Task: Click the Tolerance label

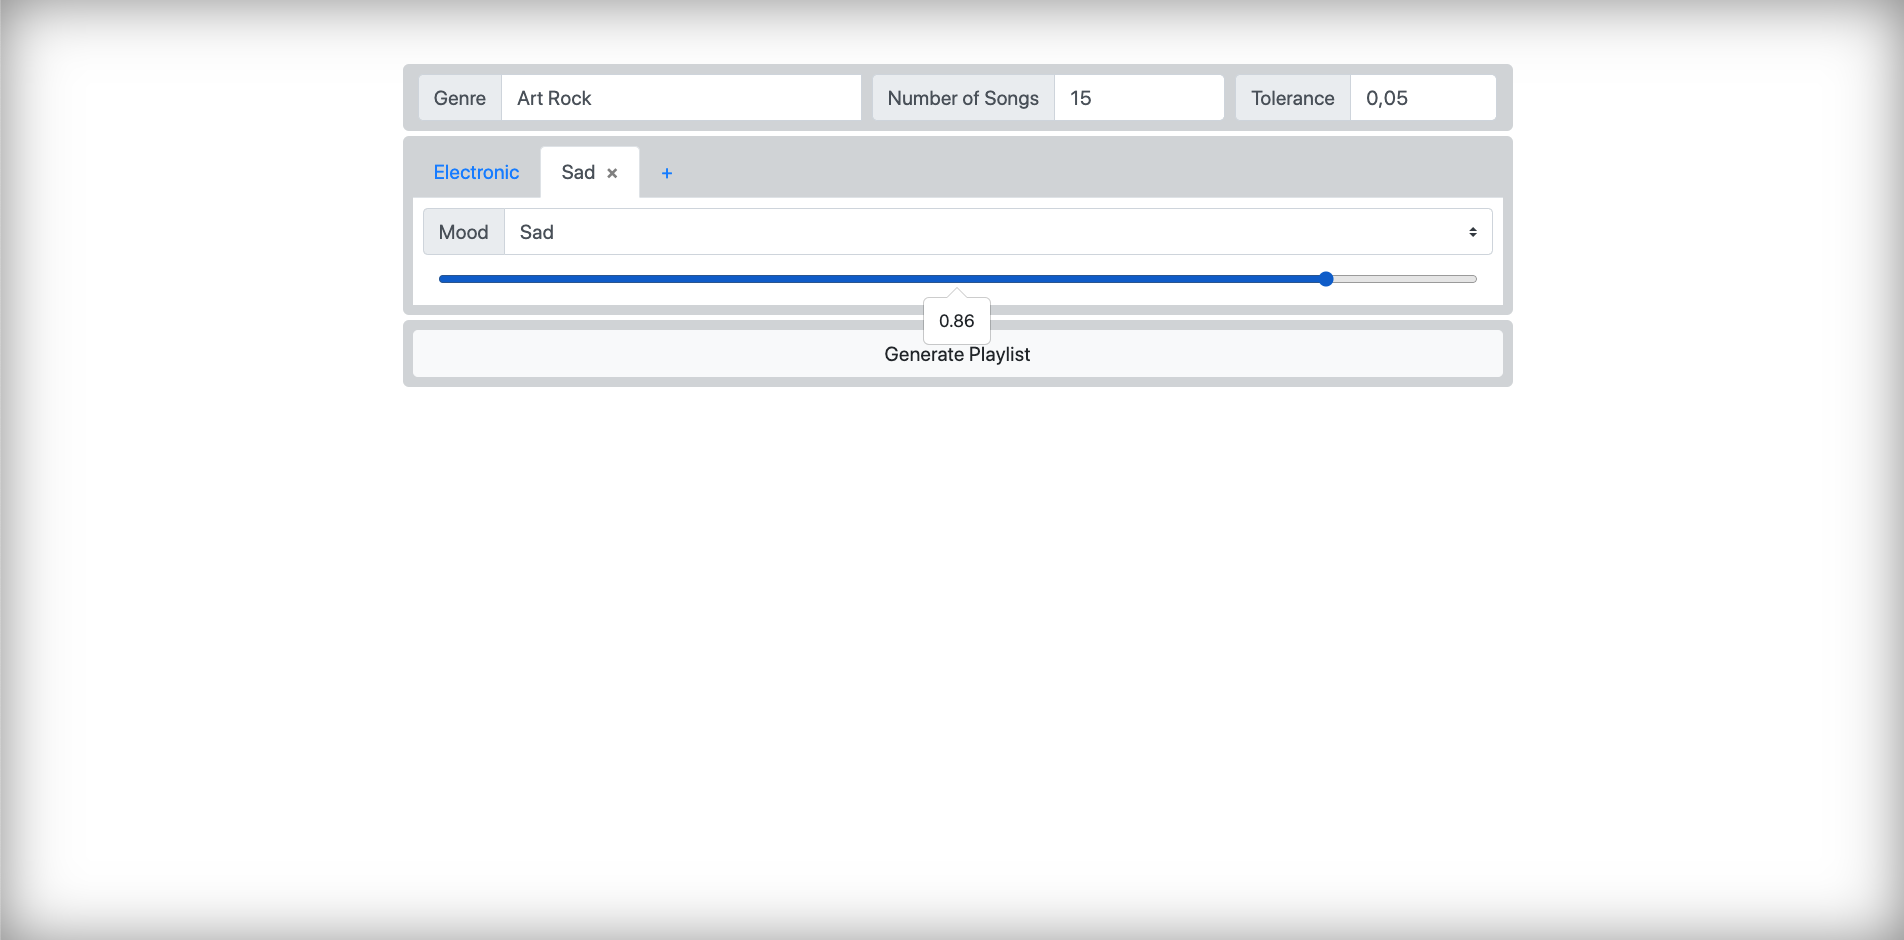Action: coord(1292,98)
